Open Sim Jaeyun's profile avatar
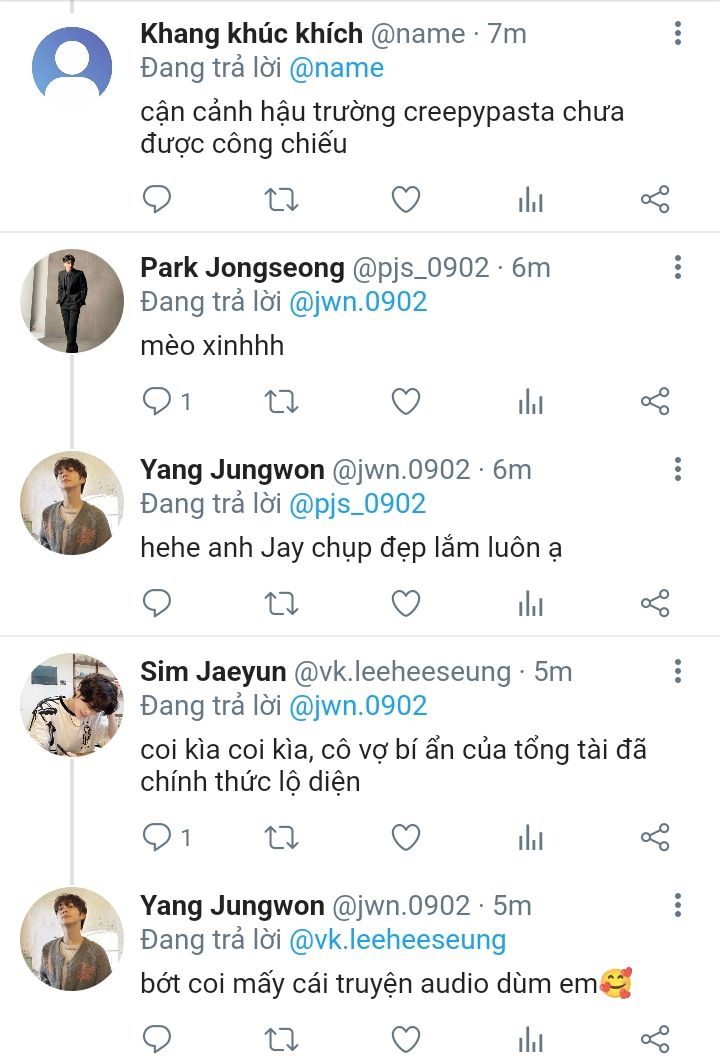 [71, 704]
